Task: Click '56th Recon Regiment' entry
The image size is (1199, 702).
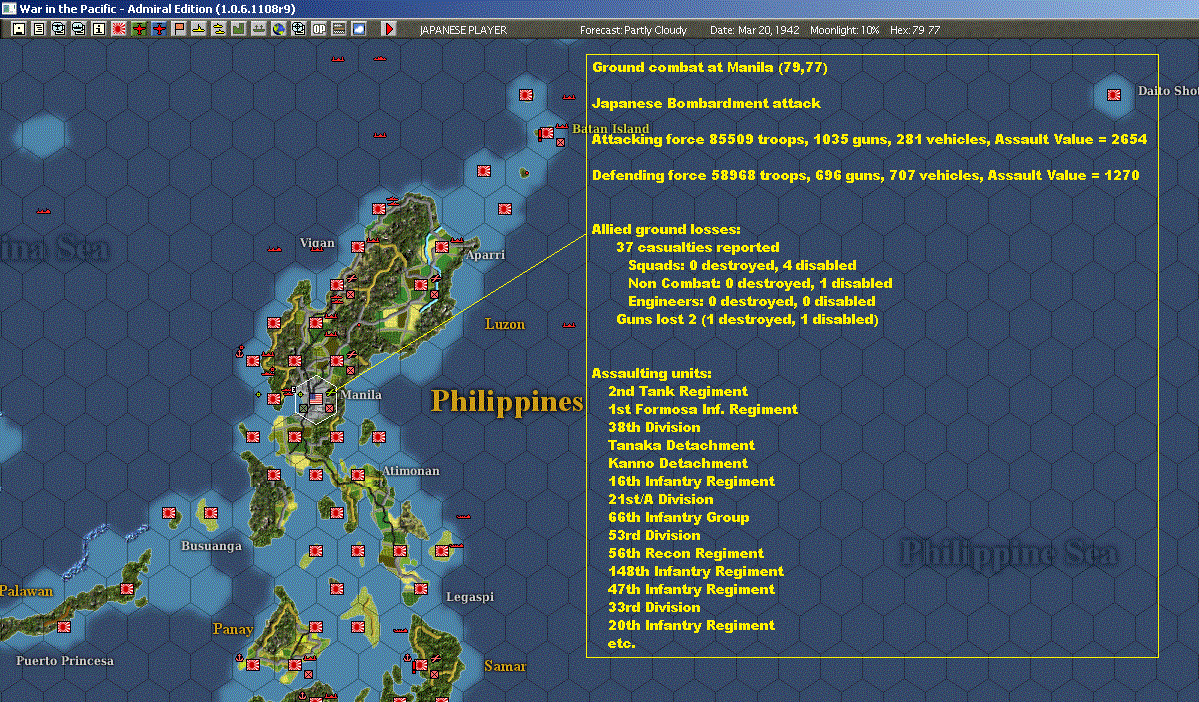Action: (686, 553)
